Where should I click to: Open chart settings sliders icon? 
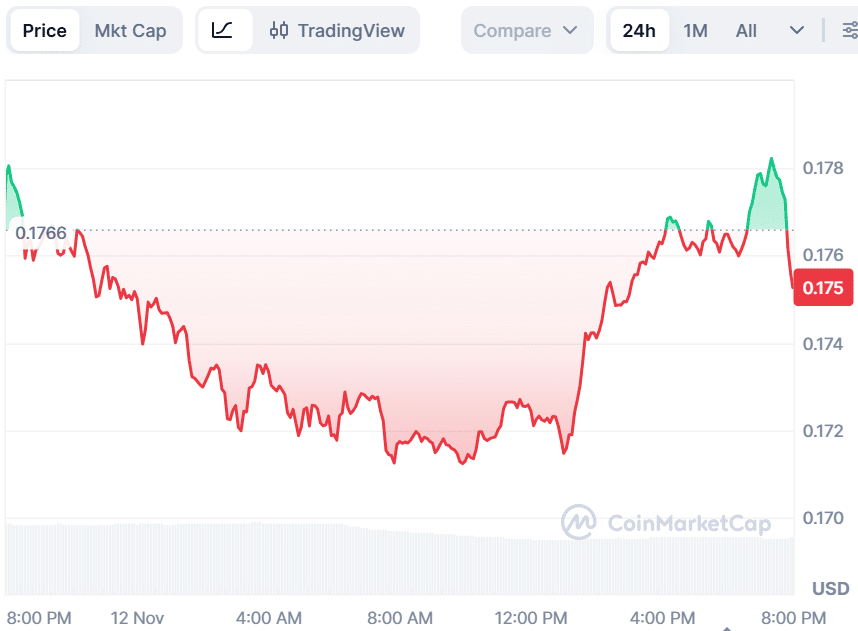click(850, 31)
